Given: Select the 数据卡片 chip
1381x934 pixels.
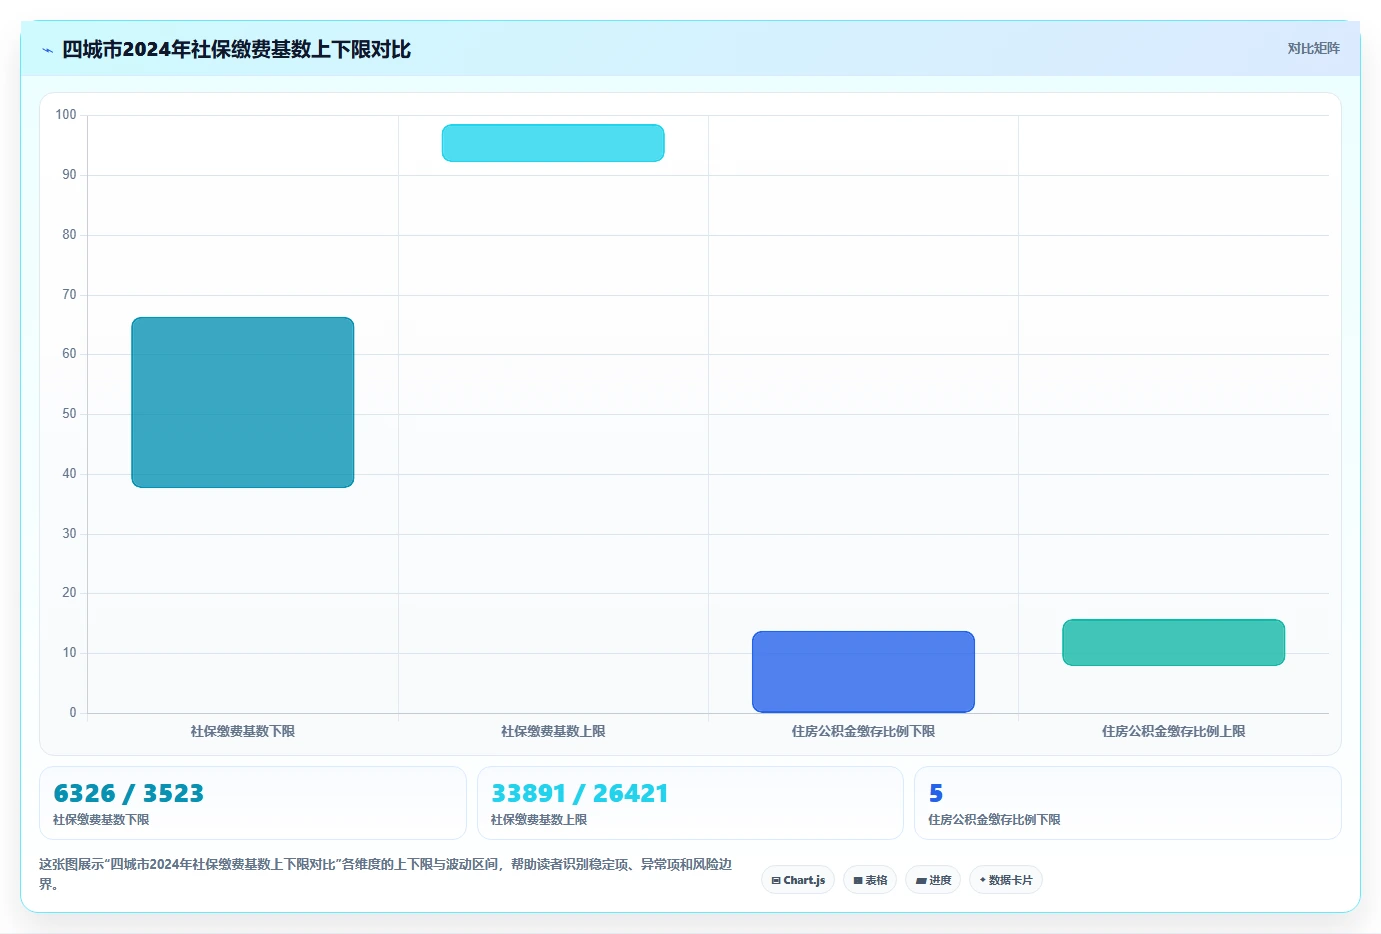Looking at the screenshot, I should click(x=1006, y=880).
